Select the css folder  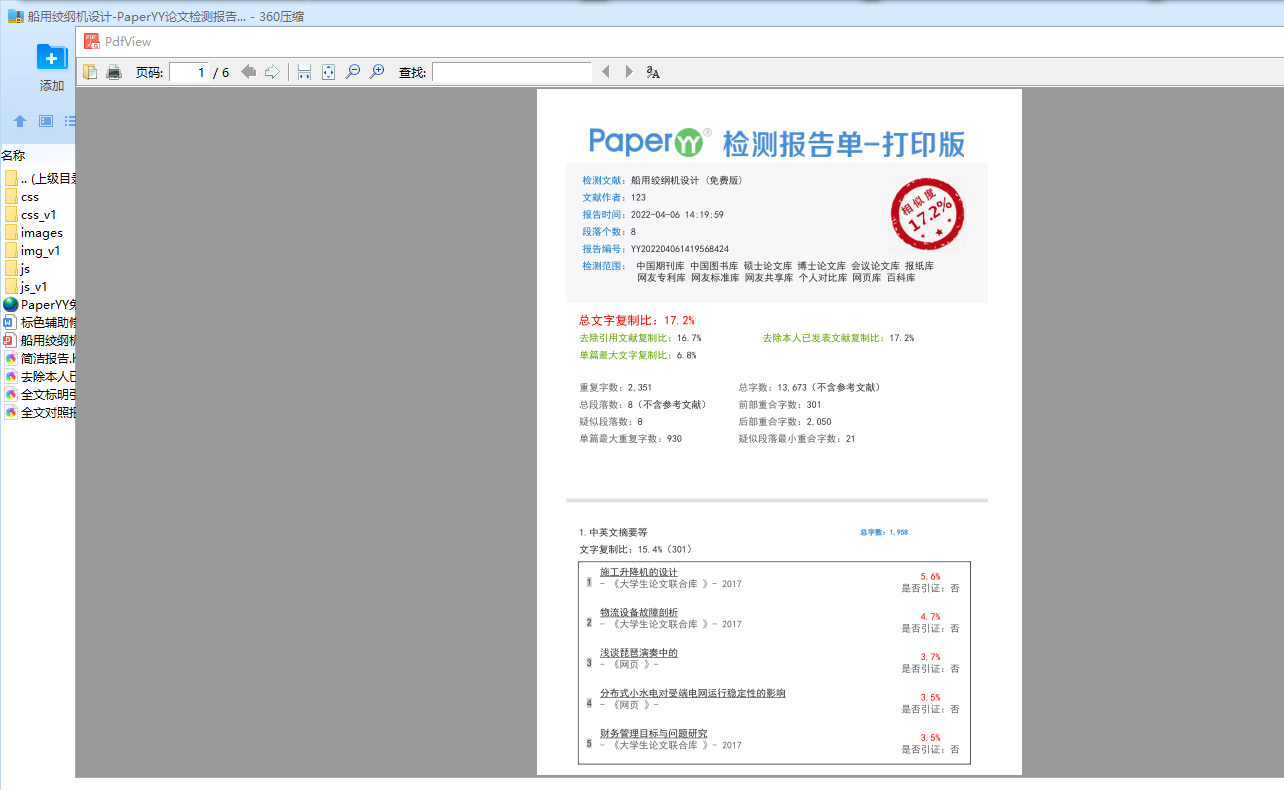click(21, 197)
